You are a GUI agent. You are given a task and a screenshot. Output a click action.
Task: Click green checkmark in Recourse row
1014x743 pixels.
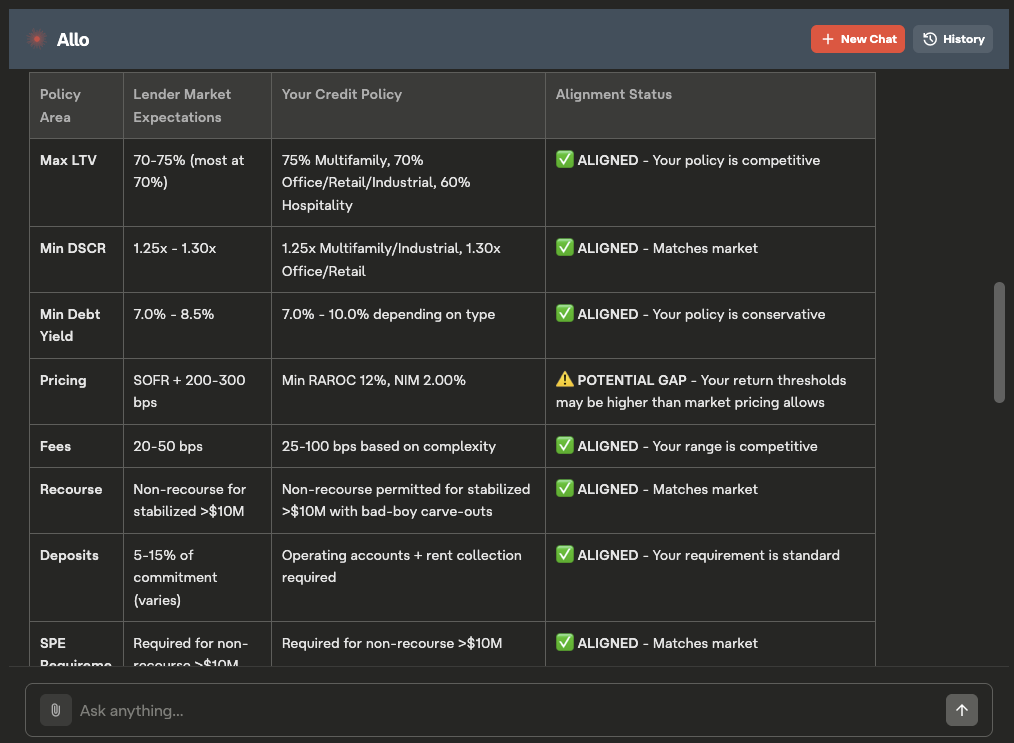(x=565, y=489)
